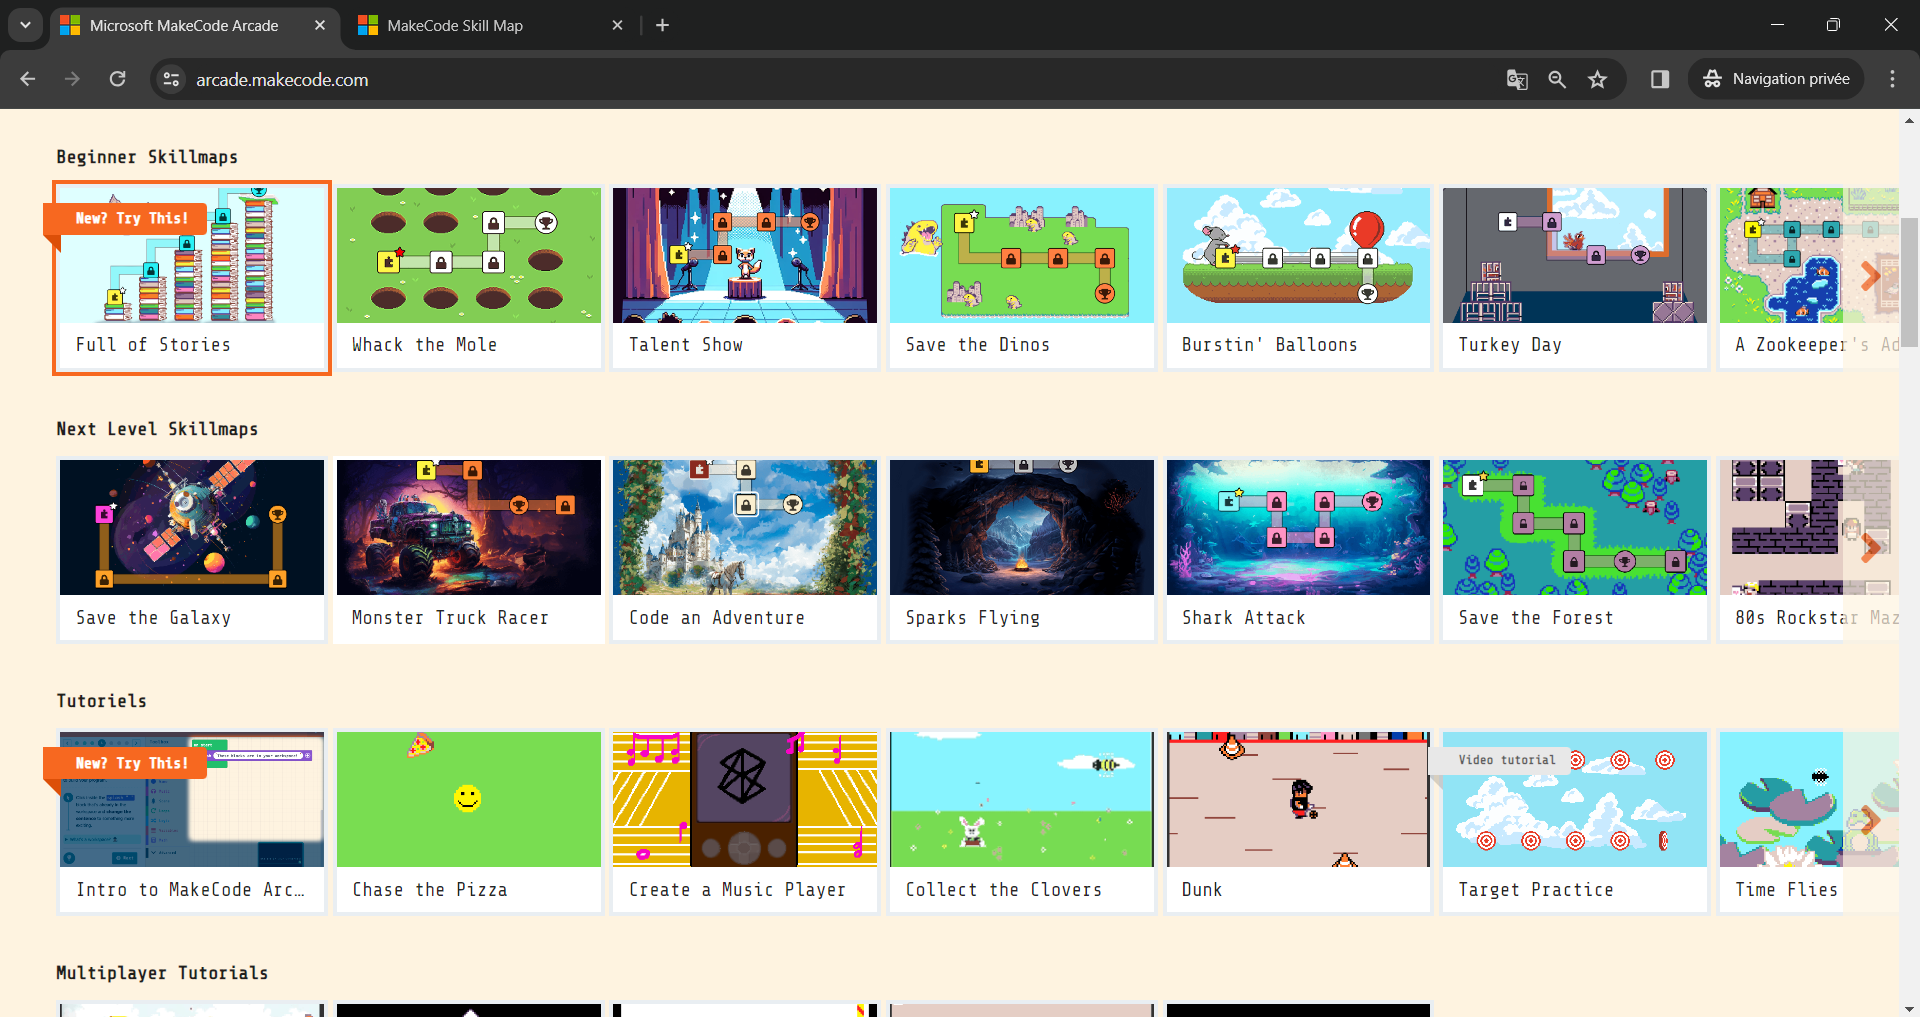Bookmark this page with the star icon
This screenshot has width=1920, height=1017.
pos(1597,79)
